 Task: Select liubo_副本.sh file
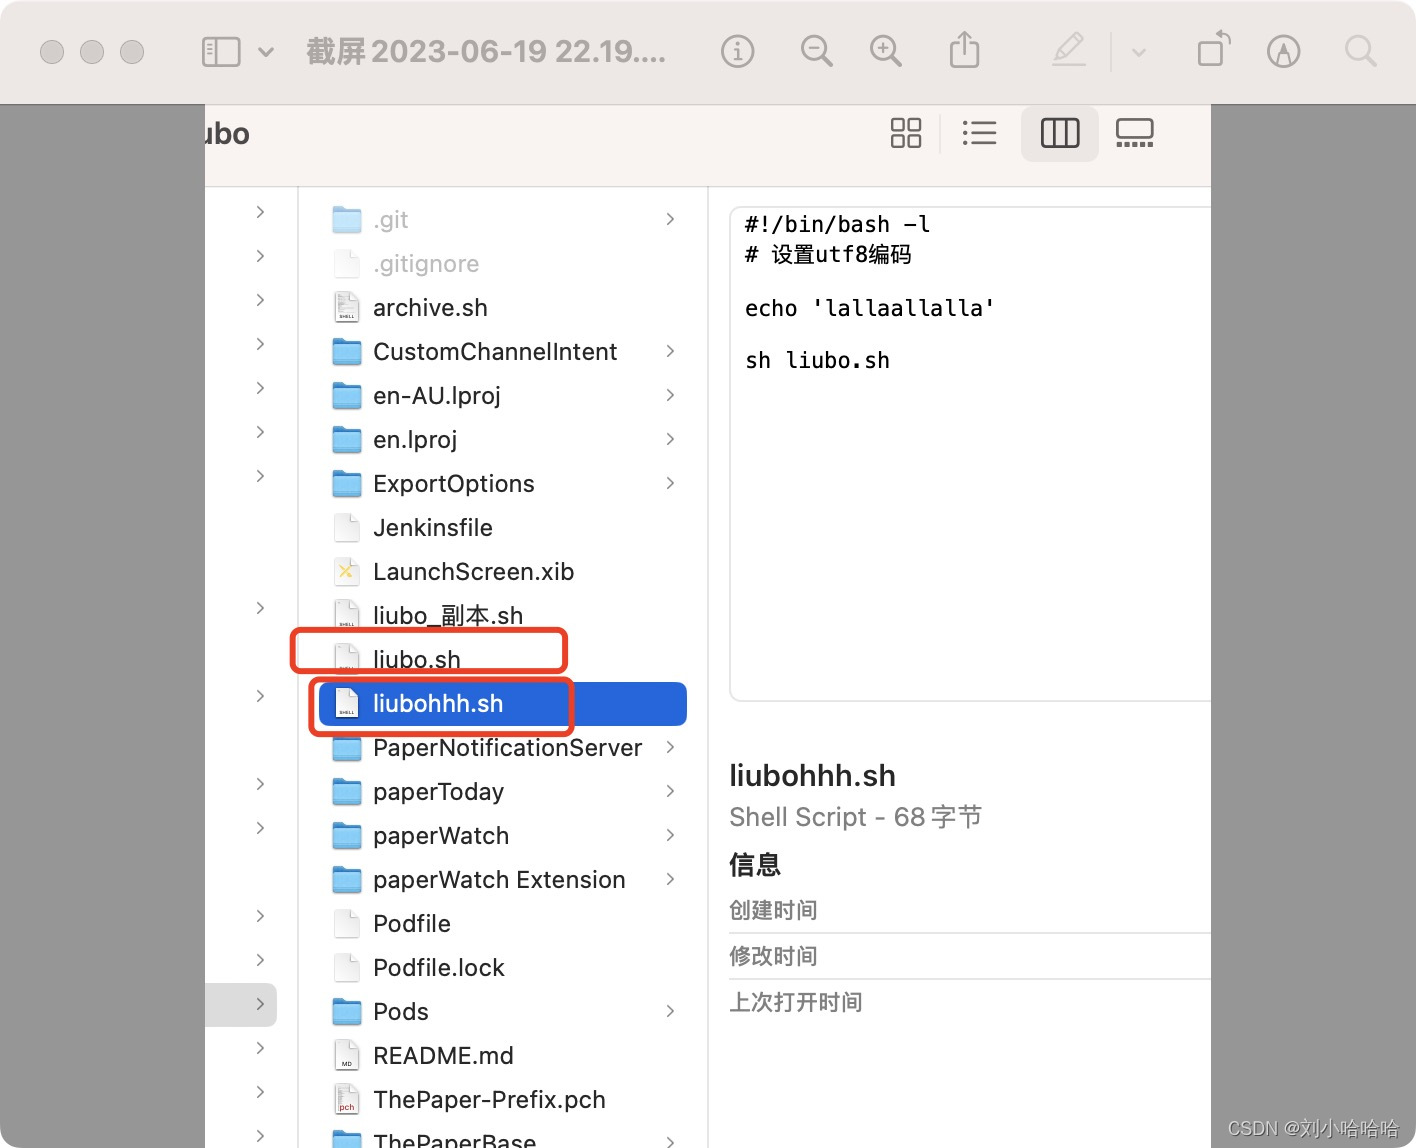pyautogui.click(x=448, y=616)
